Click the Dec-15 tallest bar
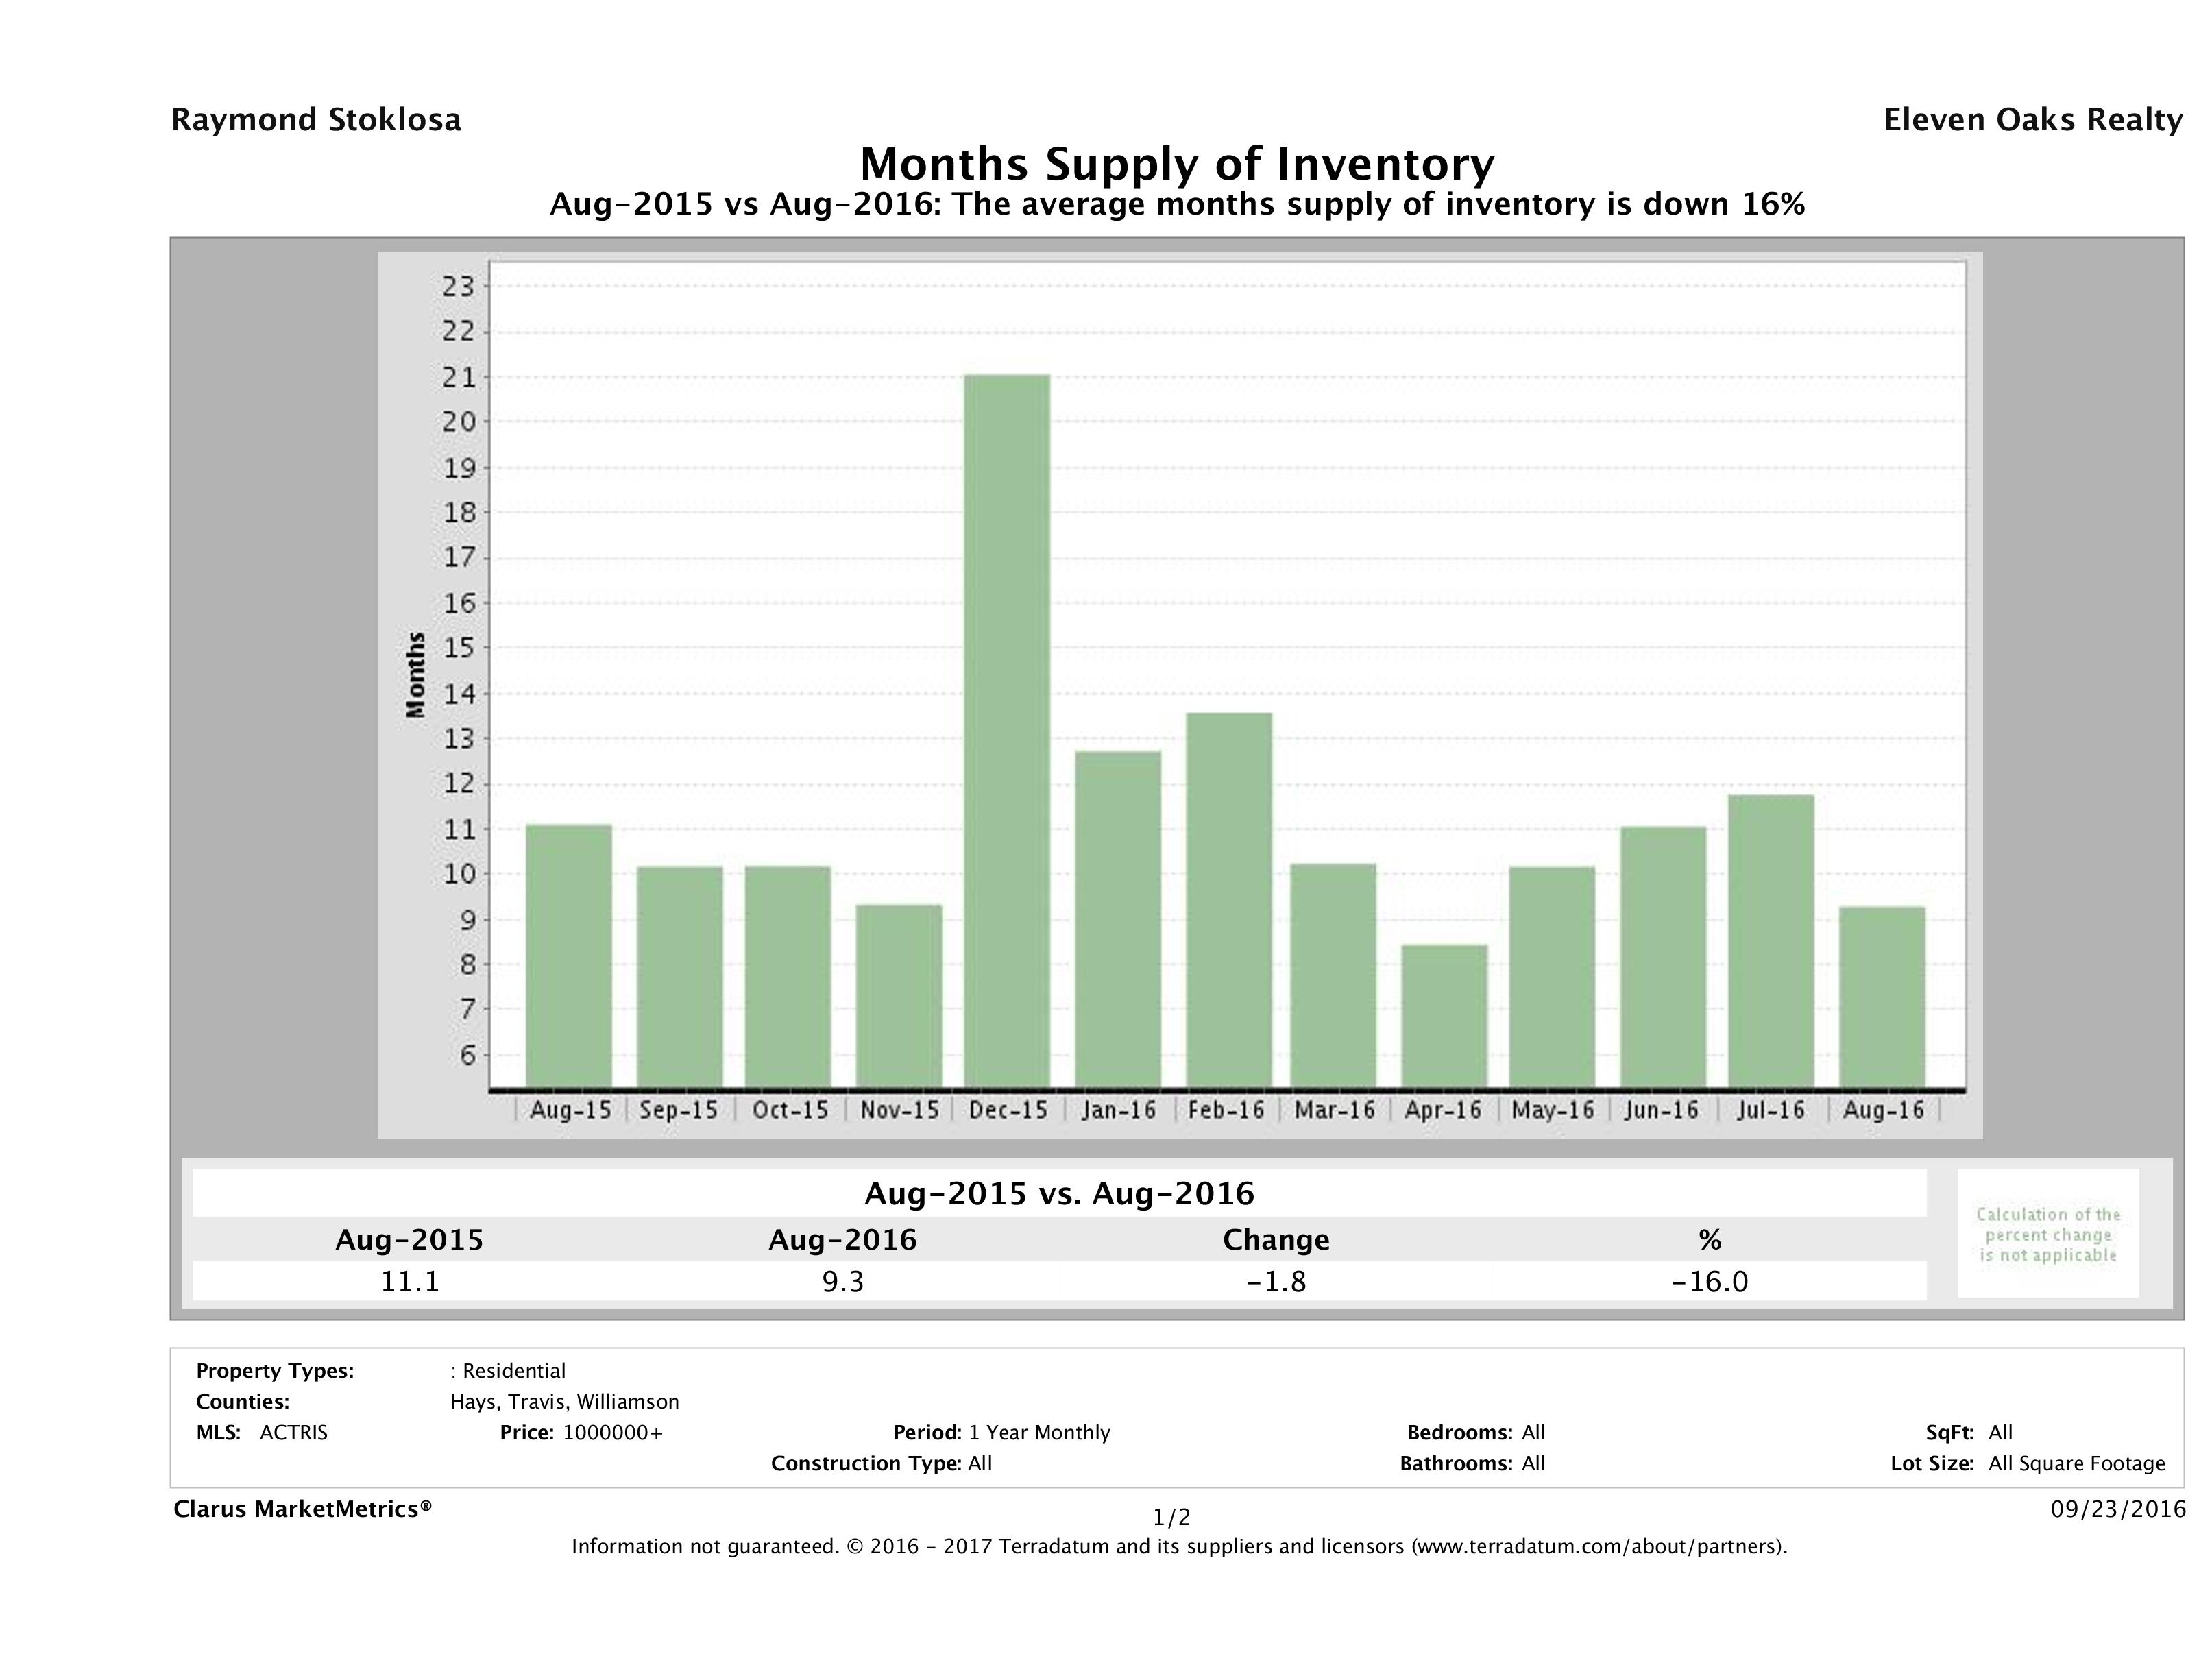This screenshot has width=2212, height=1678. tap(1007, 730)
